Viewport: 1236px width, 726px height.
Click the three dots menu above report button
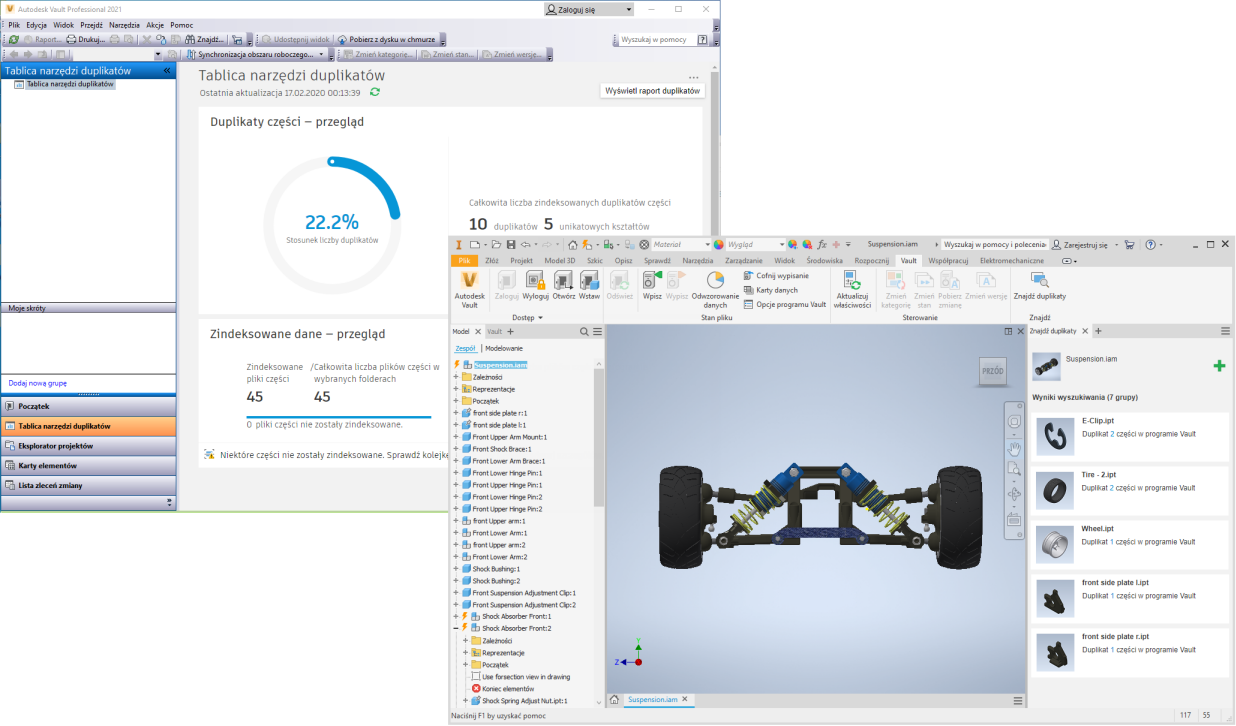click(694, 77)
